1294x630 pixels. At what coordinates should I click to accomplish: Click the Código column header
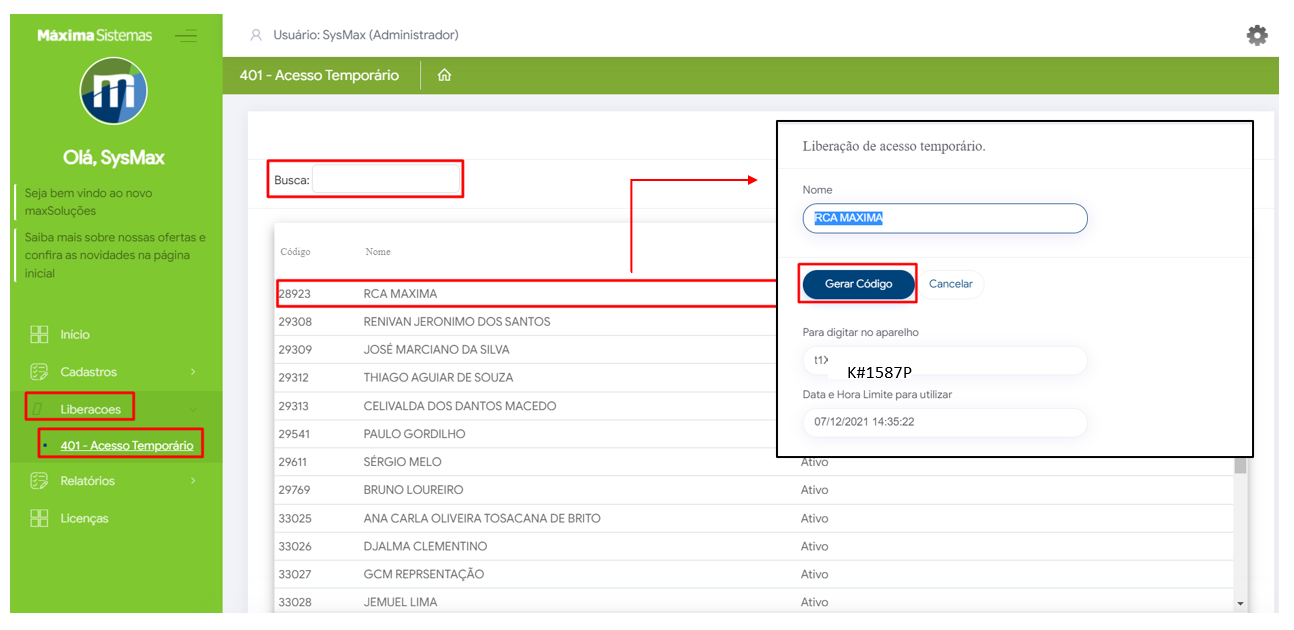[295, 252]
